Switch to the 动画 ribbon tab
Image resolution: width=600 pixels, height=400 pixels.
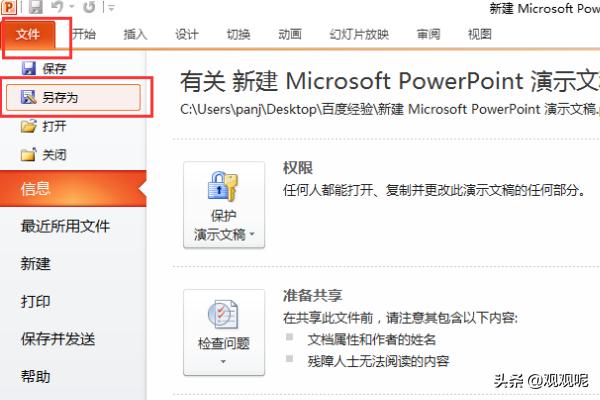(290, 34)
